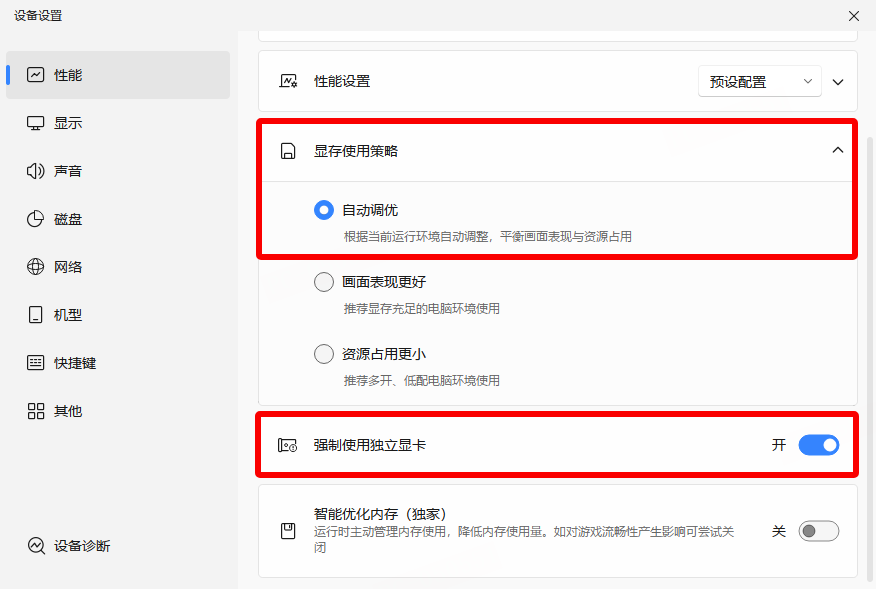This screenshot has width=876, height=589.
Task: Expand the 性能设置 section chevron
Action: 838,82
